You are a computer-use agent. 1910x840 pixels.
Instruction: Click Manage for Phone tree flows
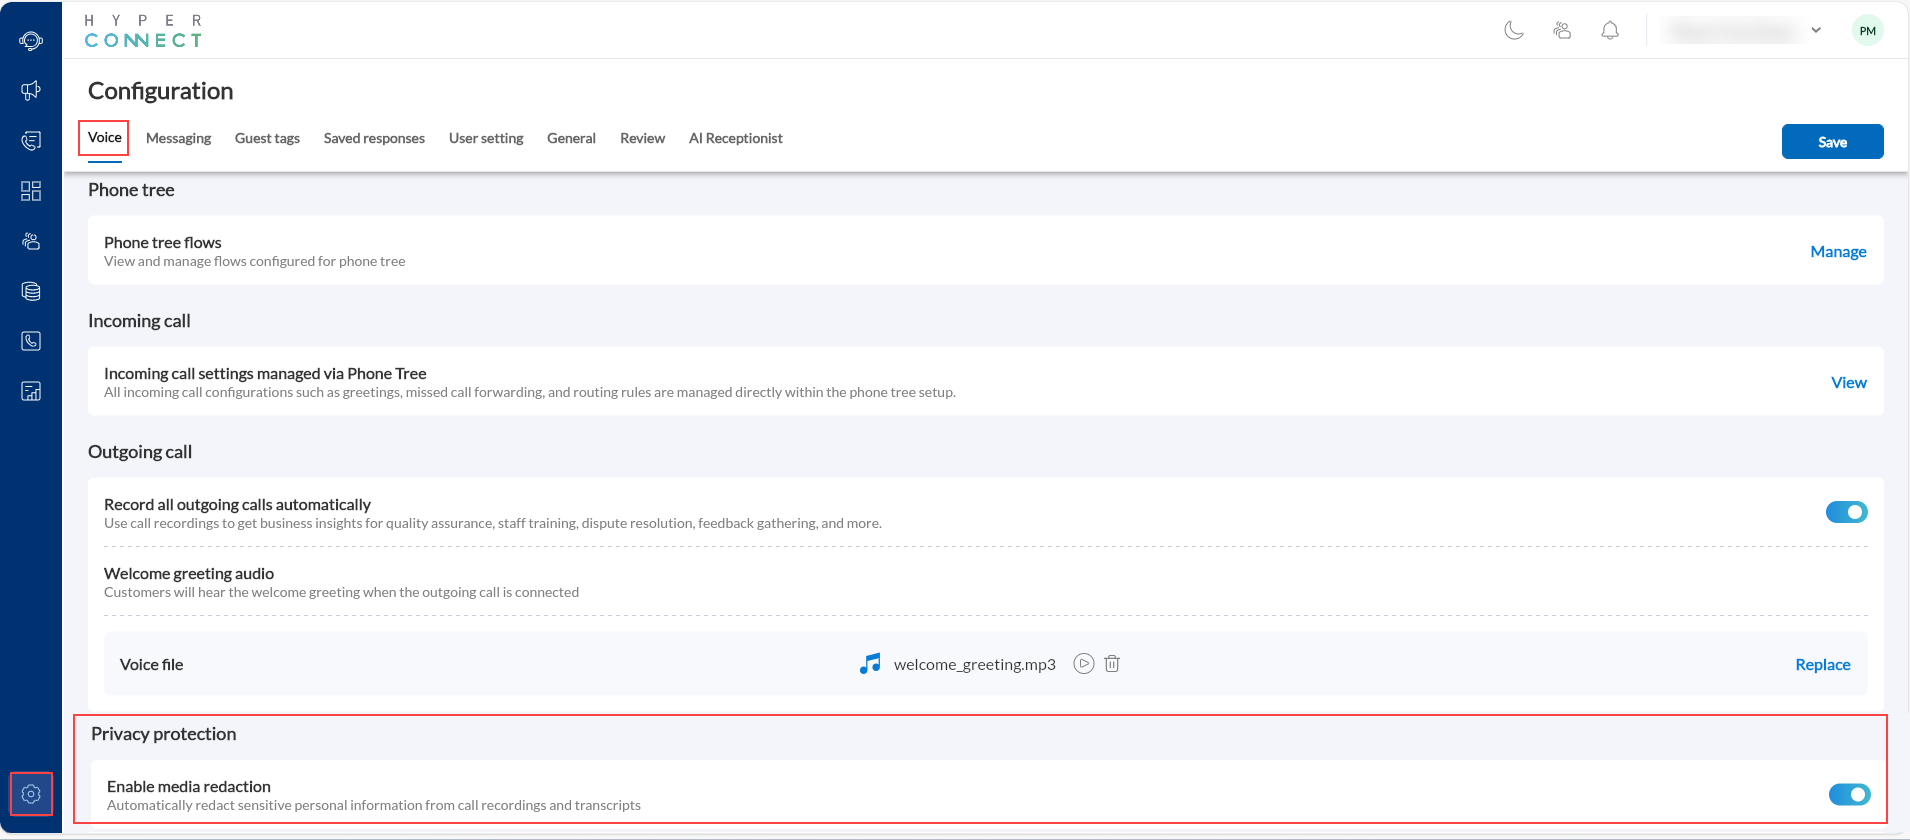[x=1838, y=252]
